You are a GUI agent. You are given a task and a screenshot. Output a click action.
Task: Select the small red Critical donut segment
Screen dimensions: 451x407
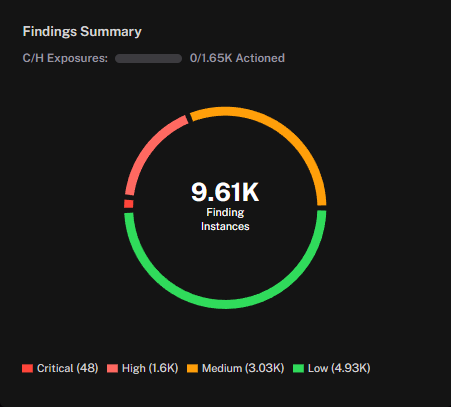pos(129,204)
